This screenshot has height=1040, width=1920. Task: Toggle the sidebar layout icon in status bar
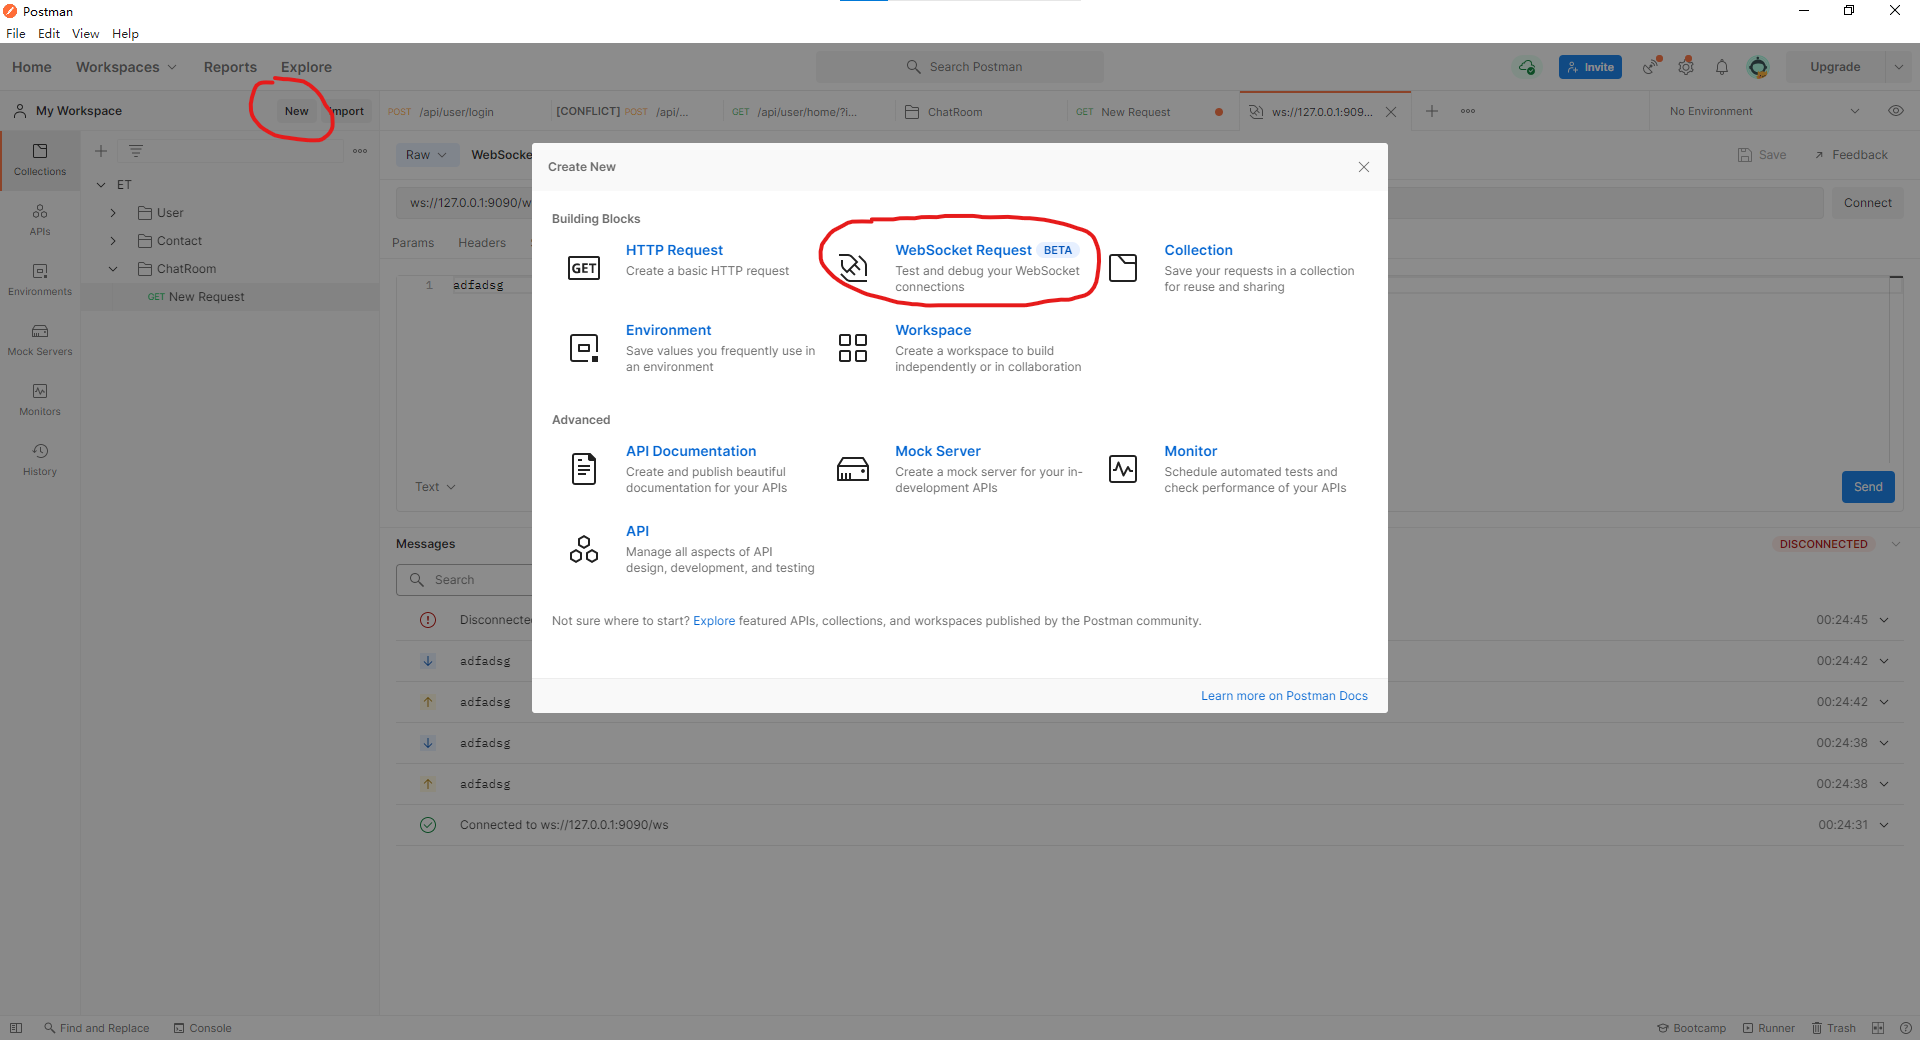(16, 1028)
